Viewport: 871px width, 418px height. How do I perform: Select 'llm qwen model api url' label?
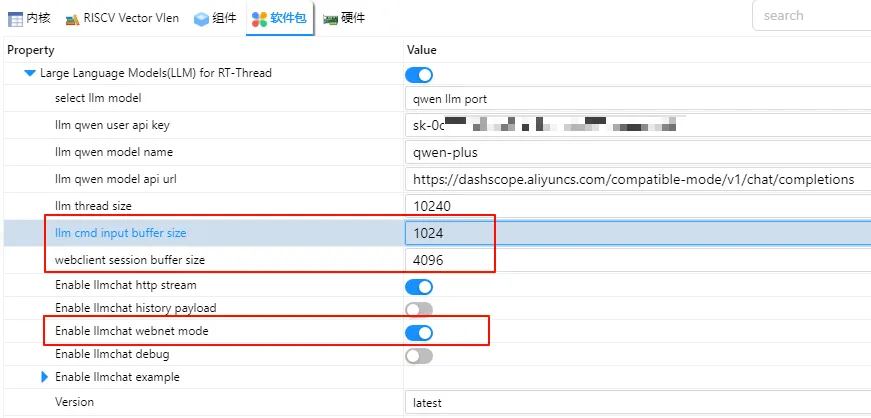[116, 179]
